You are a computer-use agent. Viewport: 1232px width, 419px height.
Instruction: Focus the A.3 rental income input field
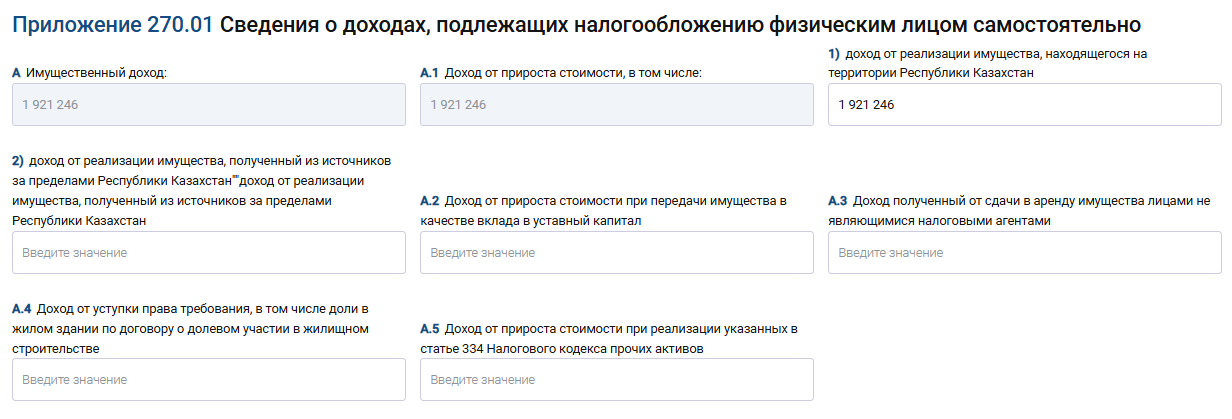(1024, 253)
